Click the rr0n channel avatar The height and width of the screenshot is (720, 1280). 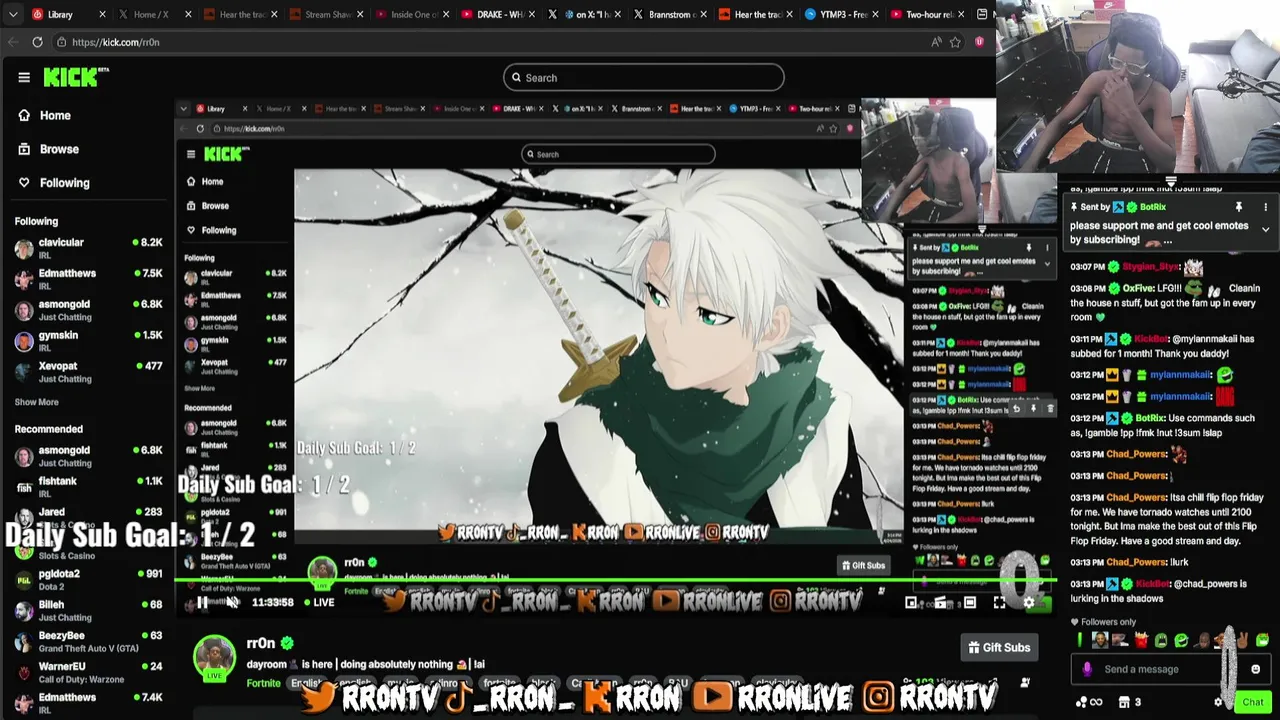(x=214, y=656)
